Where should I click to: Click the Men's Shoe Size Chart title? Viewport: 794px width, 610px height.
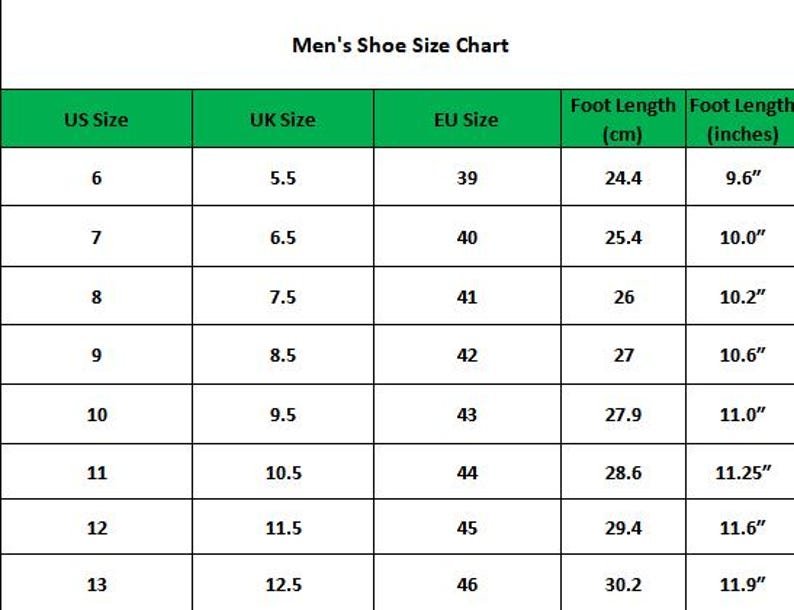tap(400, 45)
